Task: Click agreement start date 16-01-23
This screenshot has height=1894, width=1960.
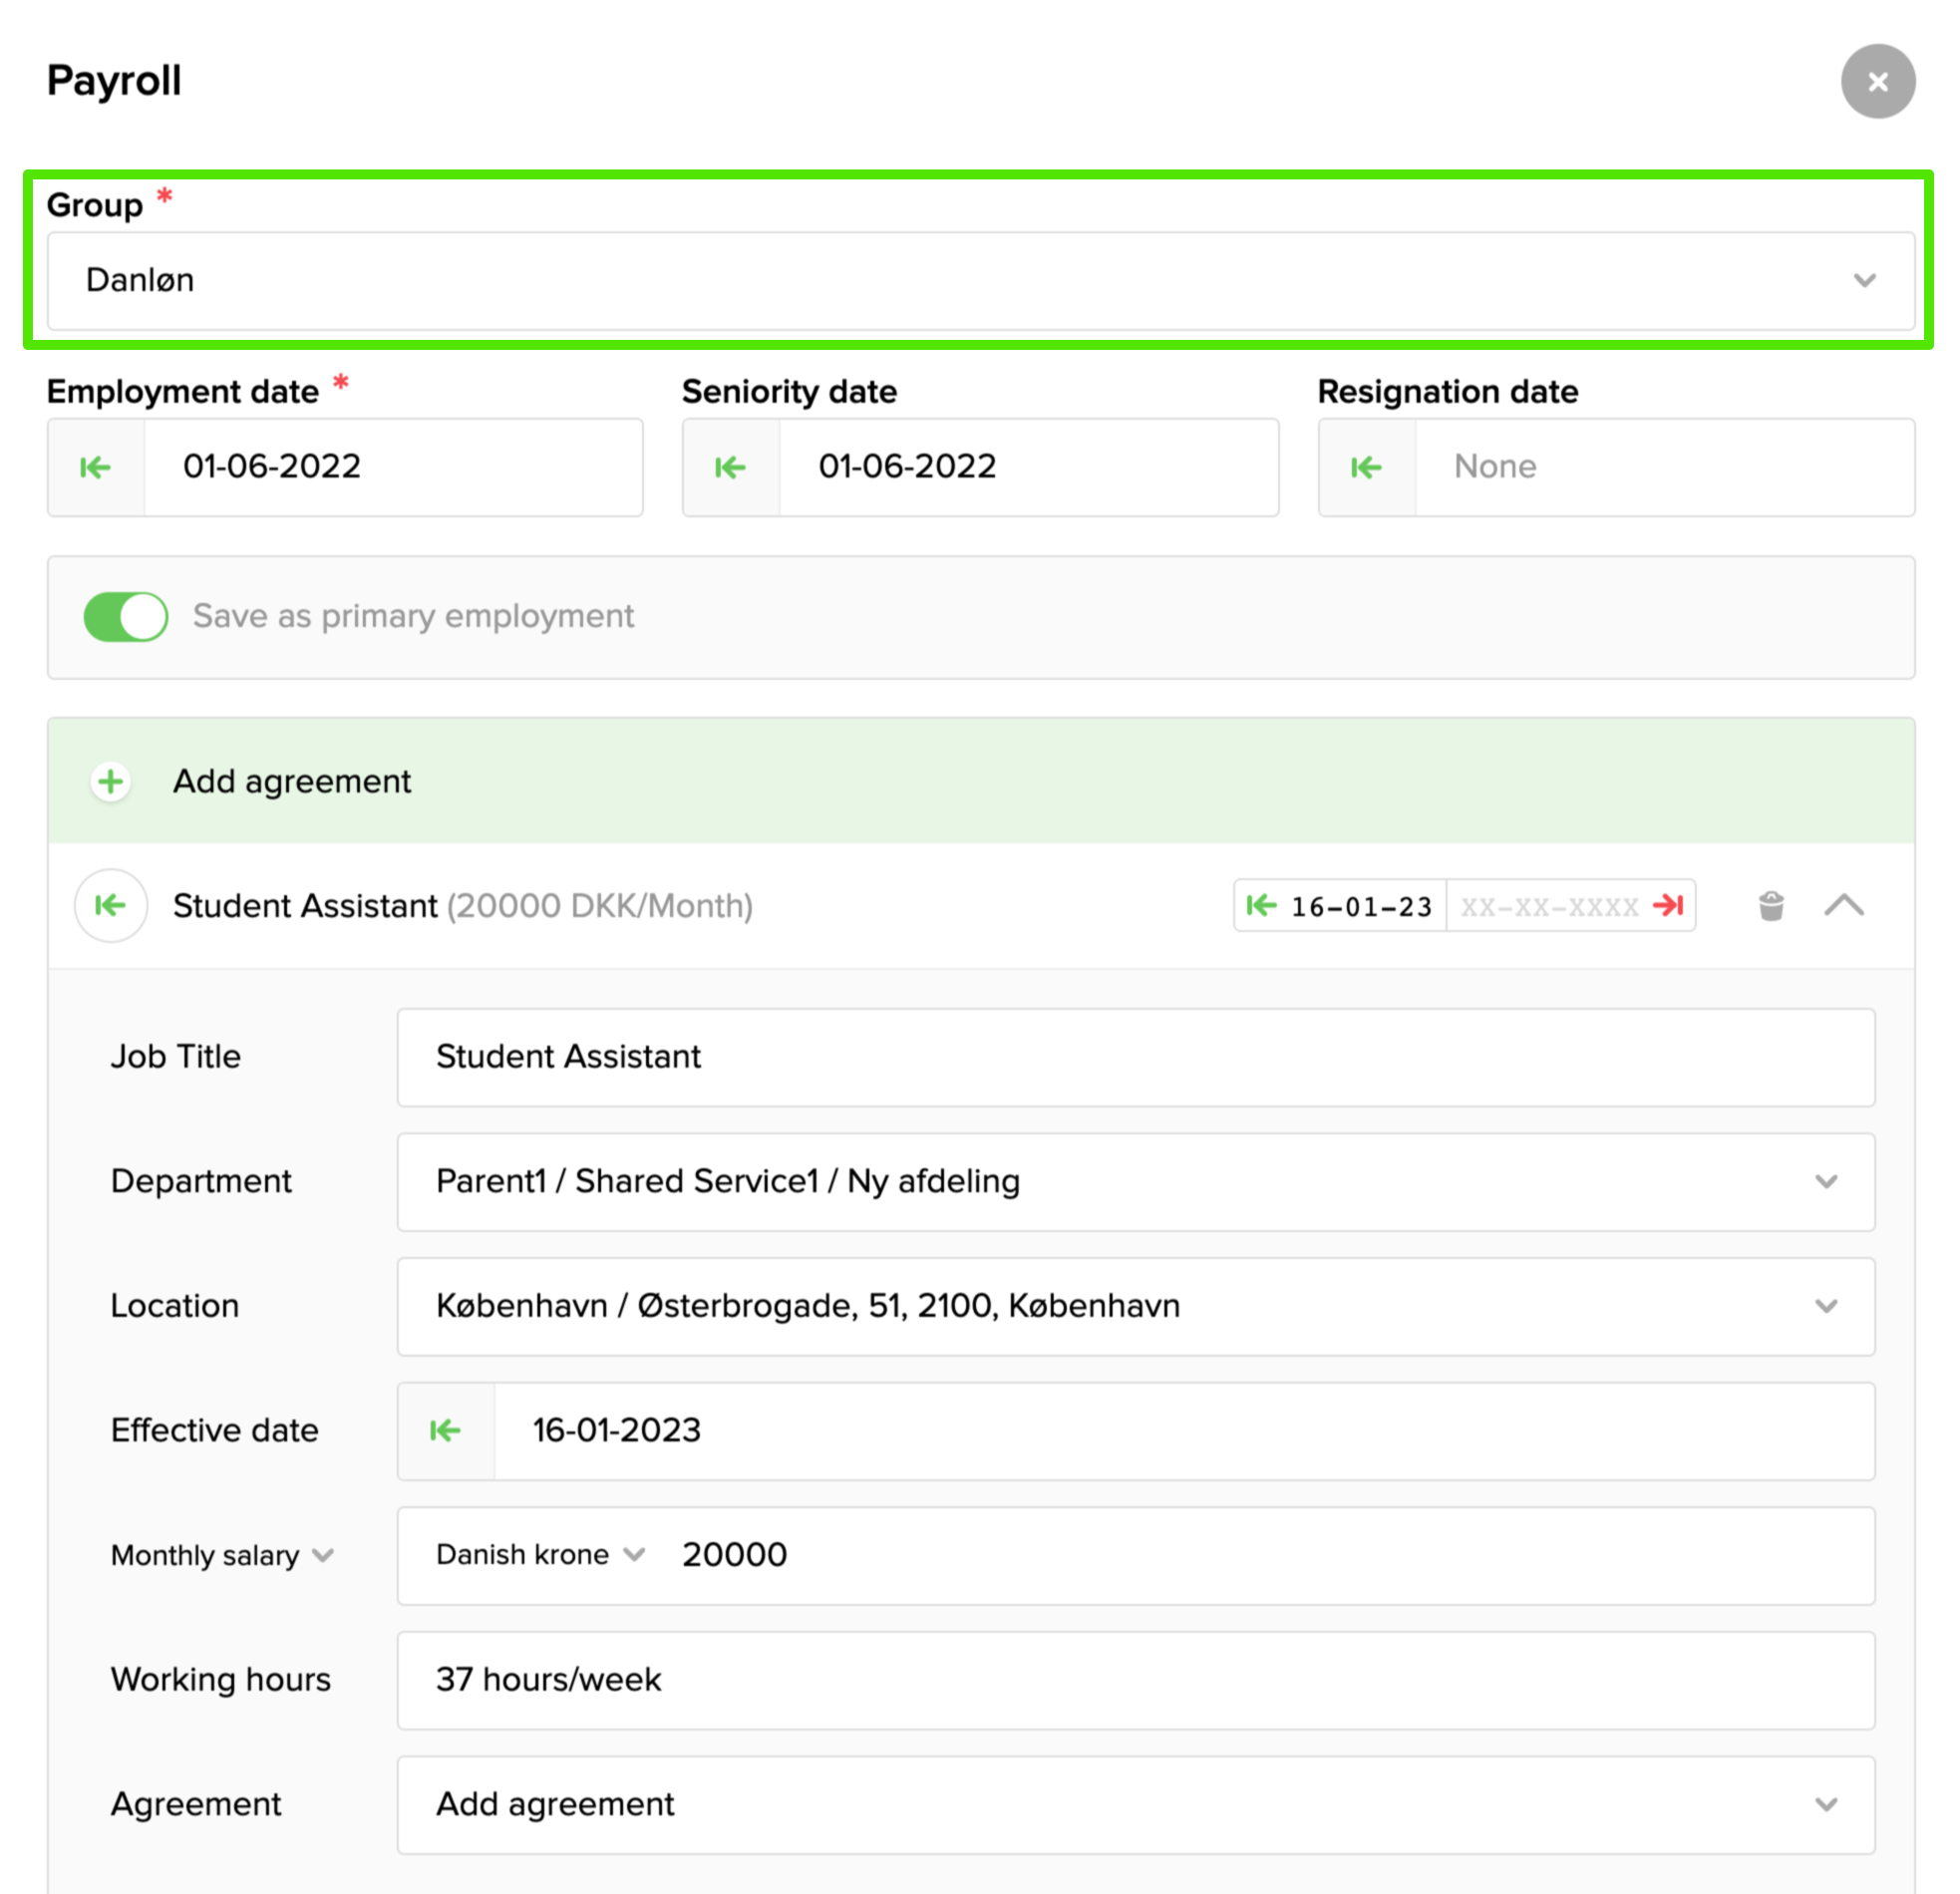Action: pos(1360,907)
